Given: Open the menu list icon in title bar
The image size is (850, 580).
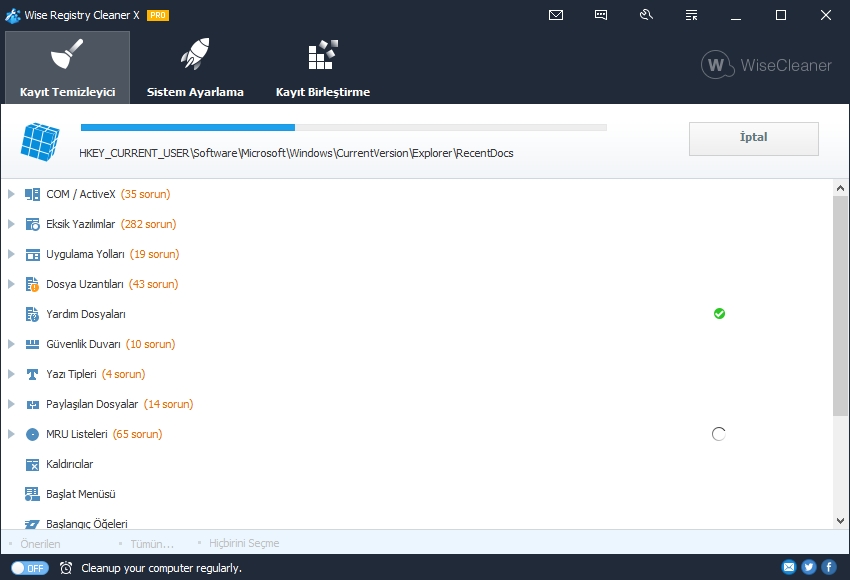Looking at the screenshot, I should (691, 15).
